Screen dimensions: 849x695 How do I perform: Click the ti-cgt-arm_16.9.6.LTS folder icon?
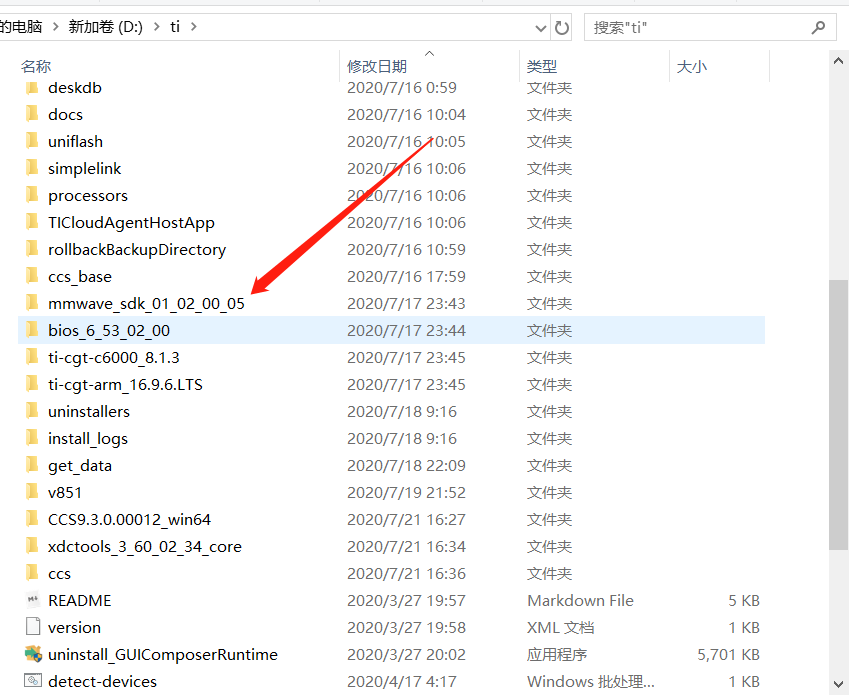[x=32, y=384]
